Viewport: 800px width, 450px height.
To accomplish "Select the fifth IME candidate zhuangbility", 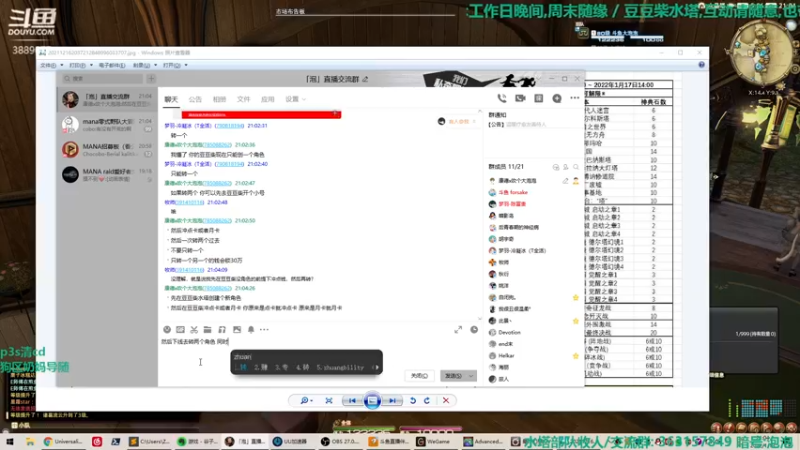I will coord(340,367).
